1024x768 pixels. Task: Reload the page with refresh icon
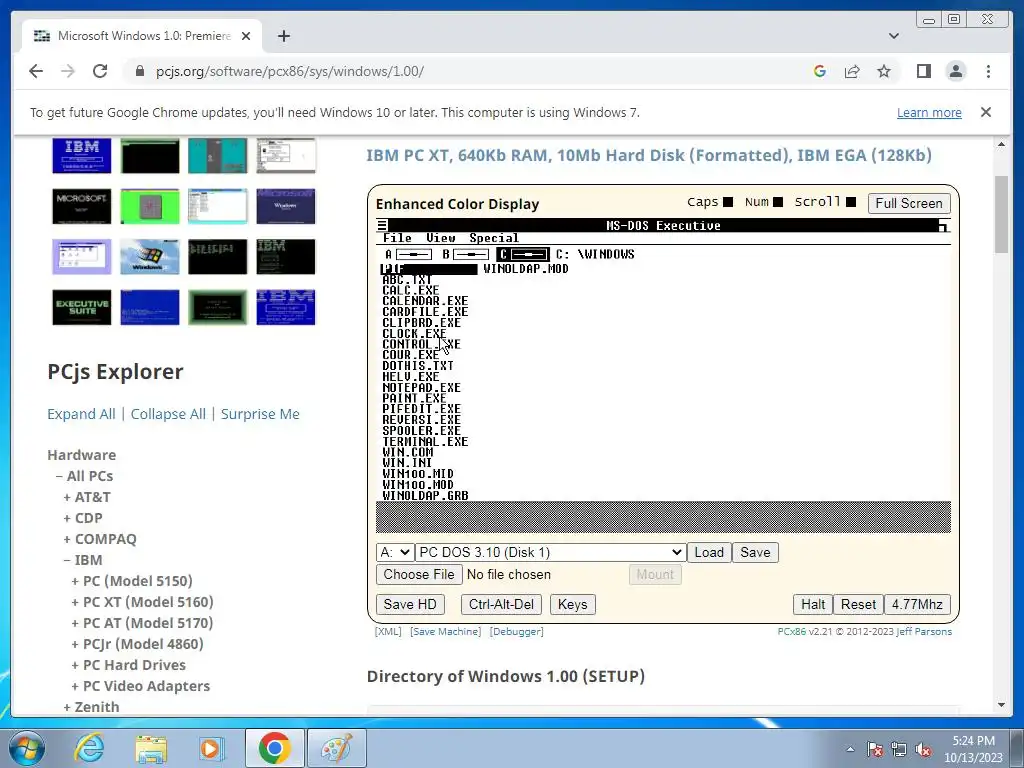(100, 71)
